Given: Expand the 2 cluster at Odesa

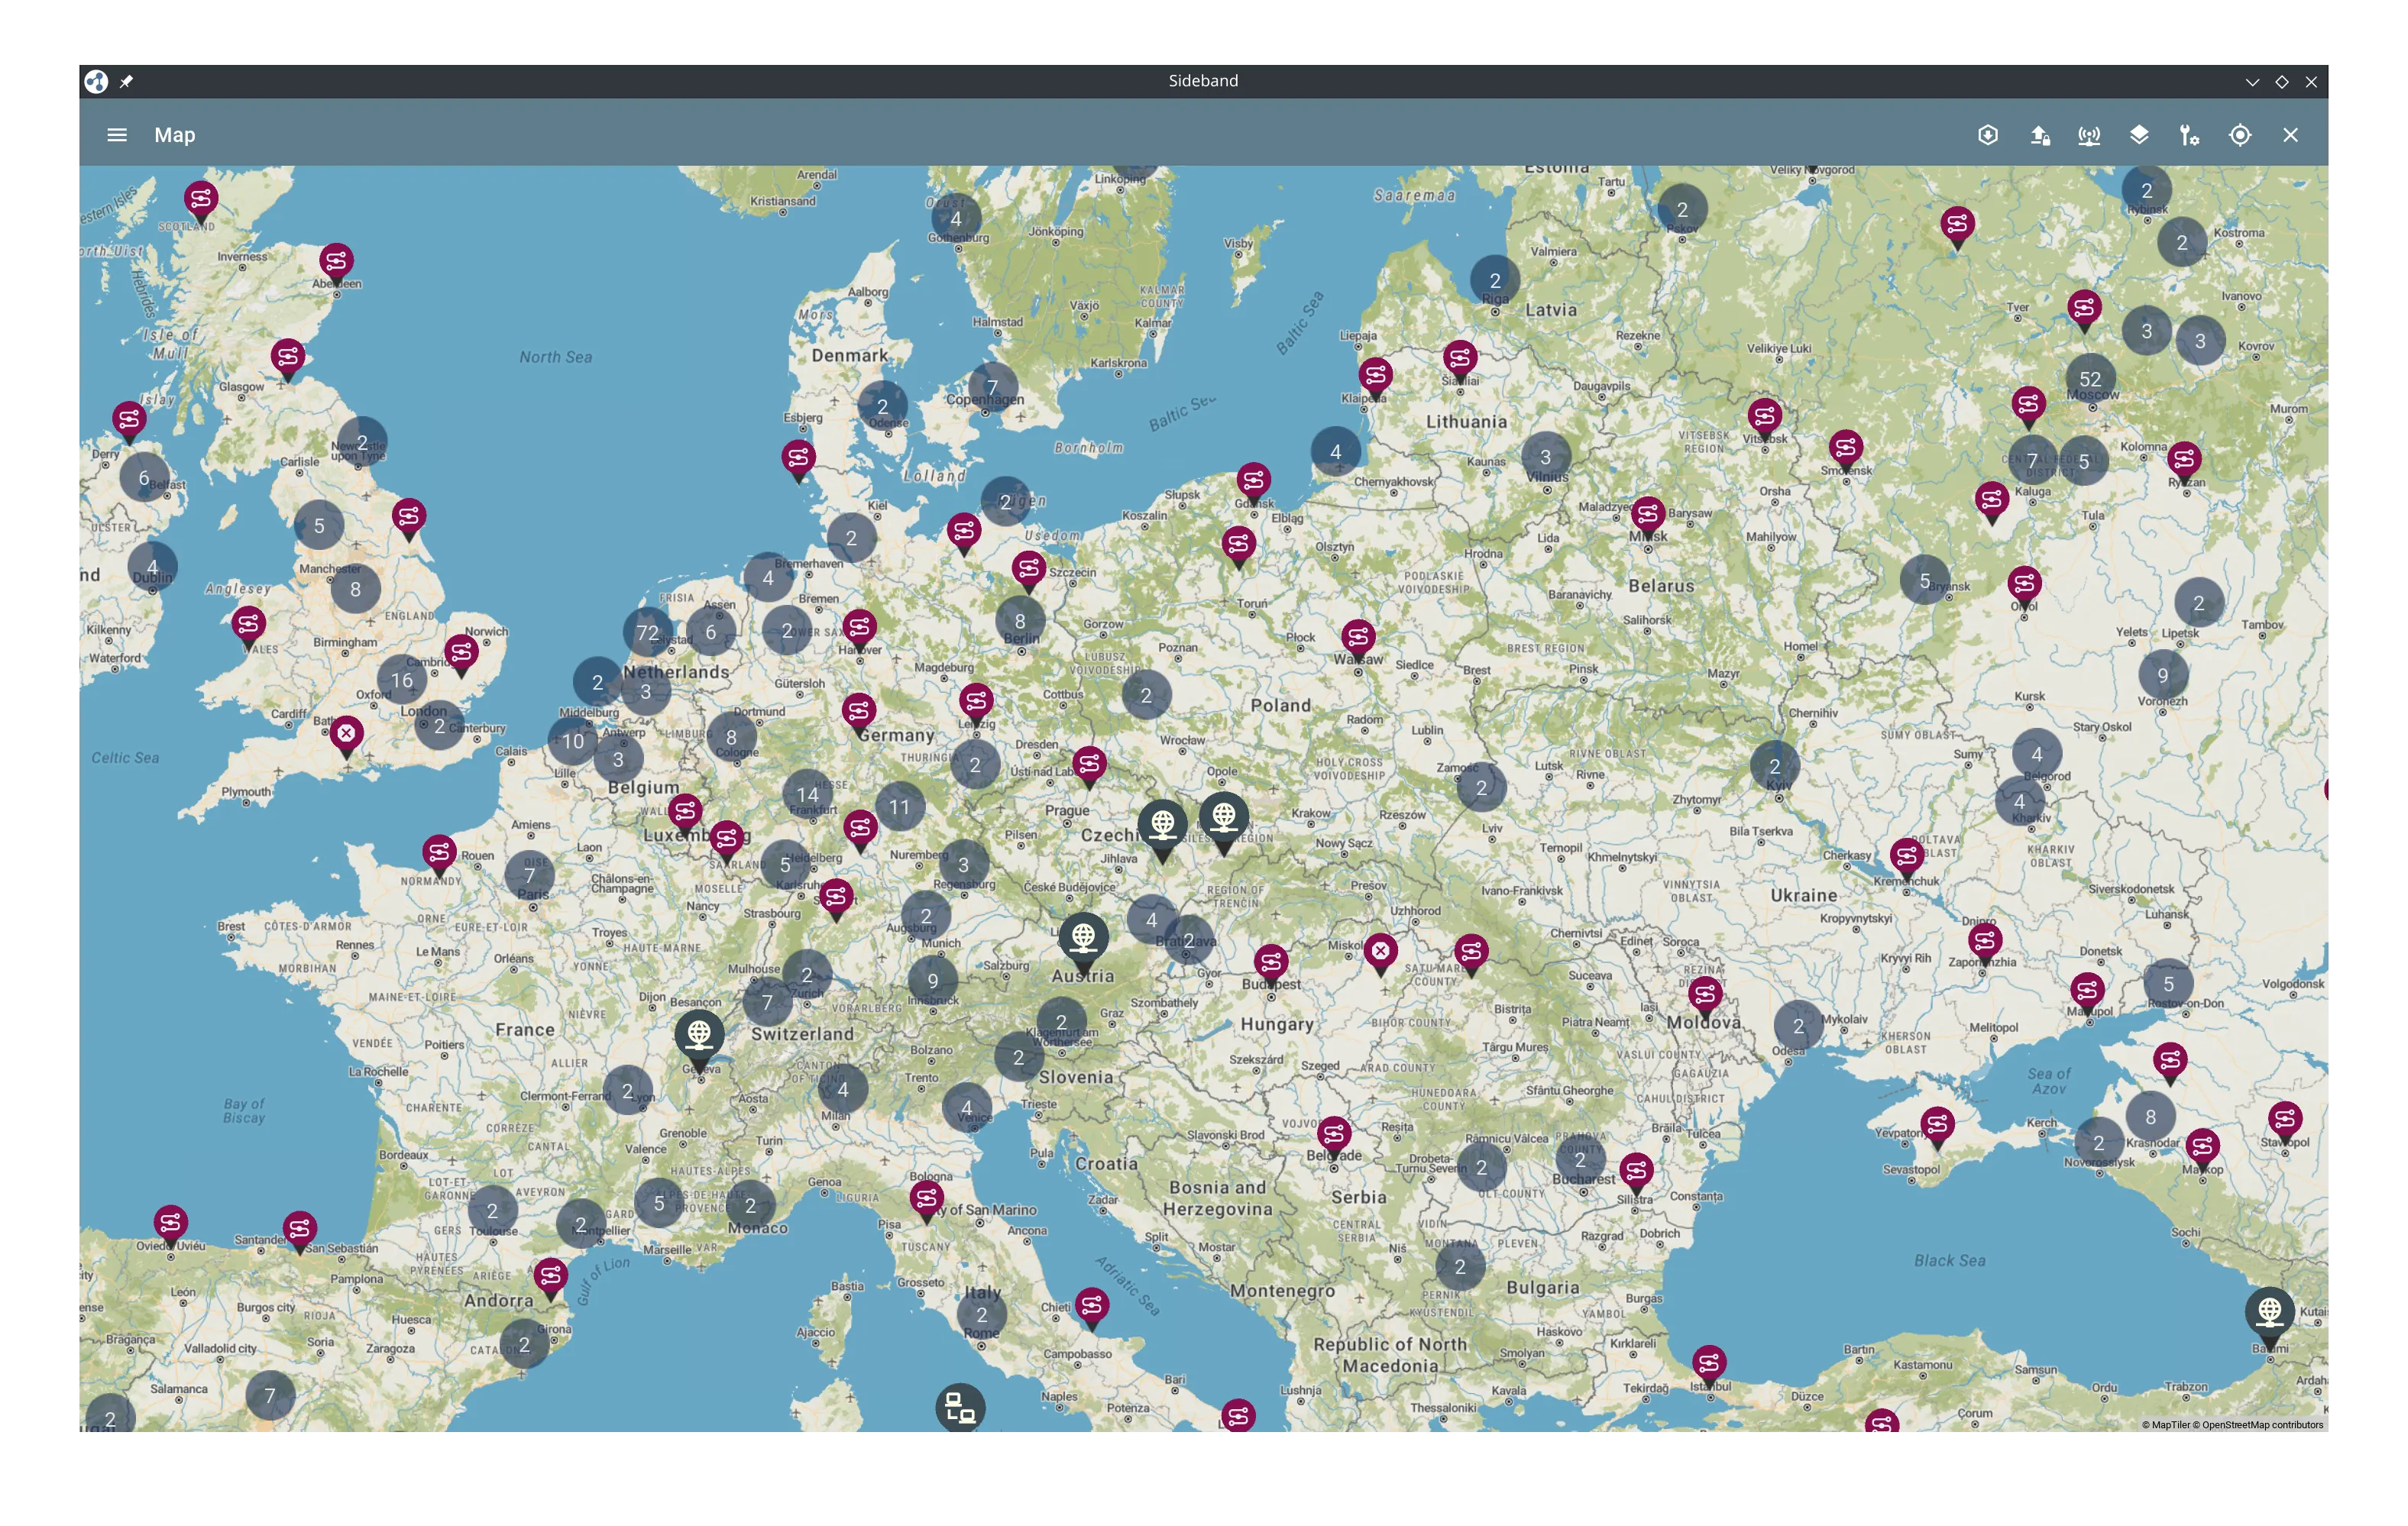Looking at the screenshot, I should [x=1798, y=1026].
